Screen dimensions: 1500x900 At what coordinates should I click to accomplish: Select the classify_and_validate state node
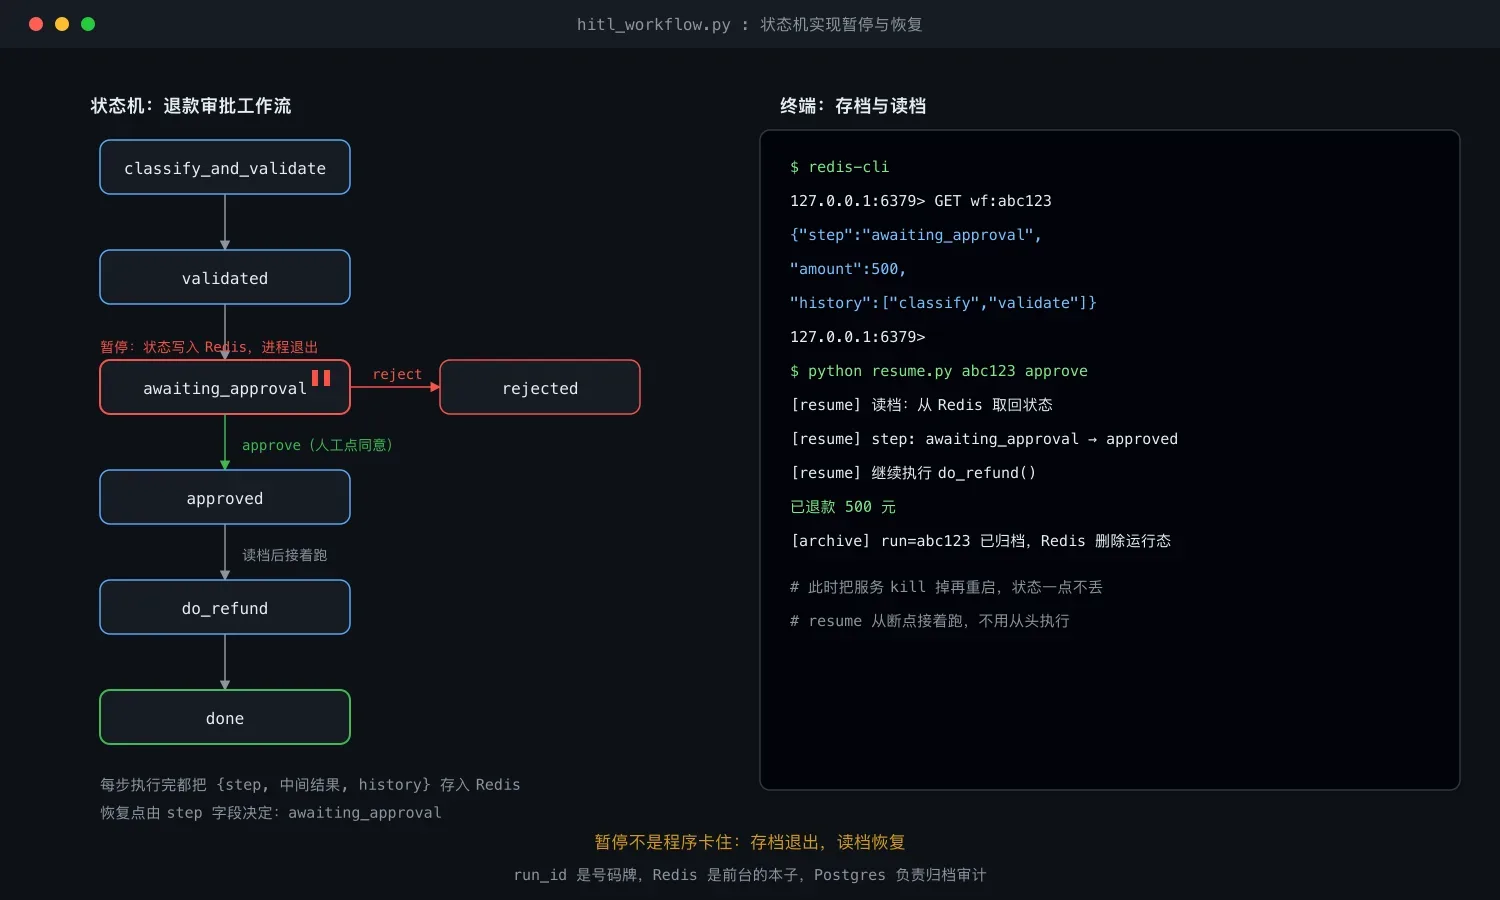pyautogui.click(x=225, y=167)
